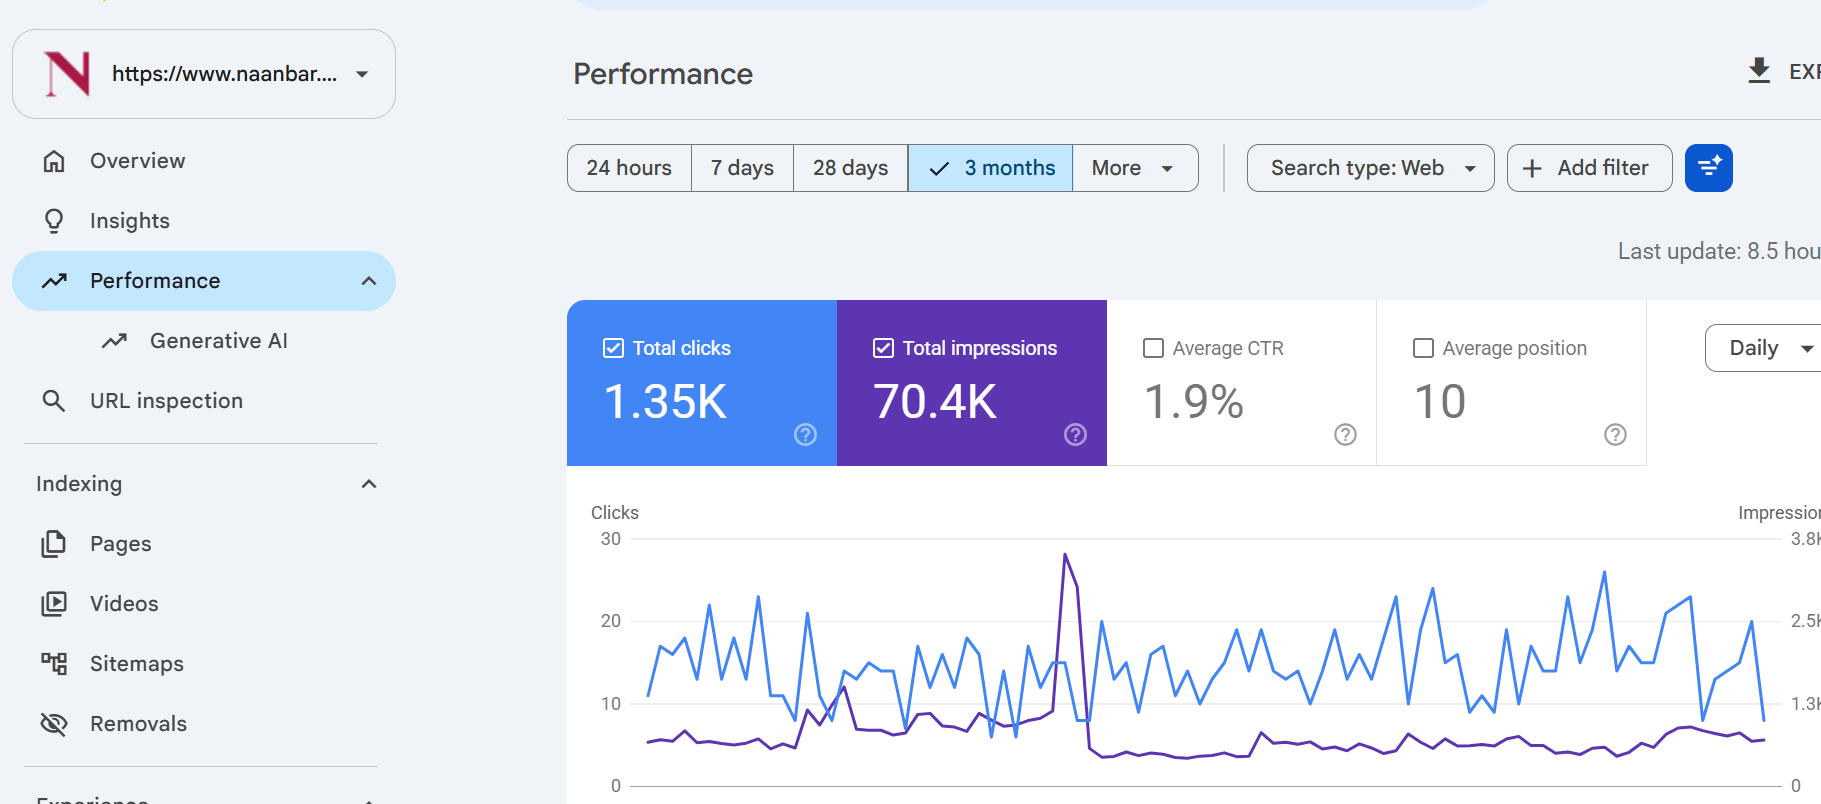Click the URL inspection magnifier icon

(54, 401)
